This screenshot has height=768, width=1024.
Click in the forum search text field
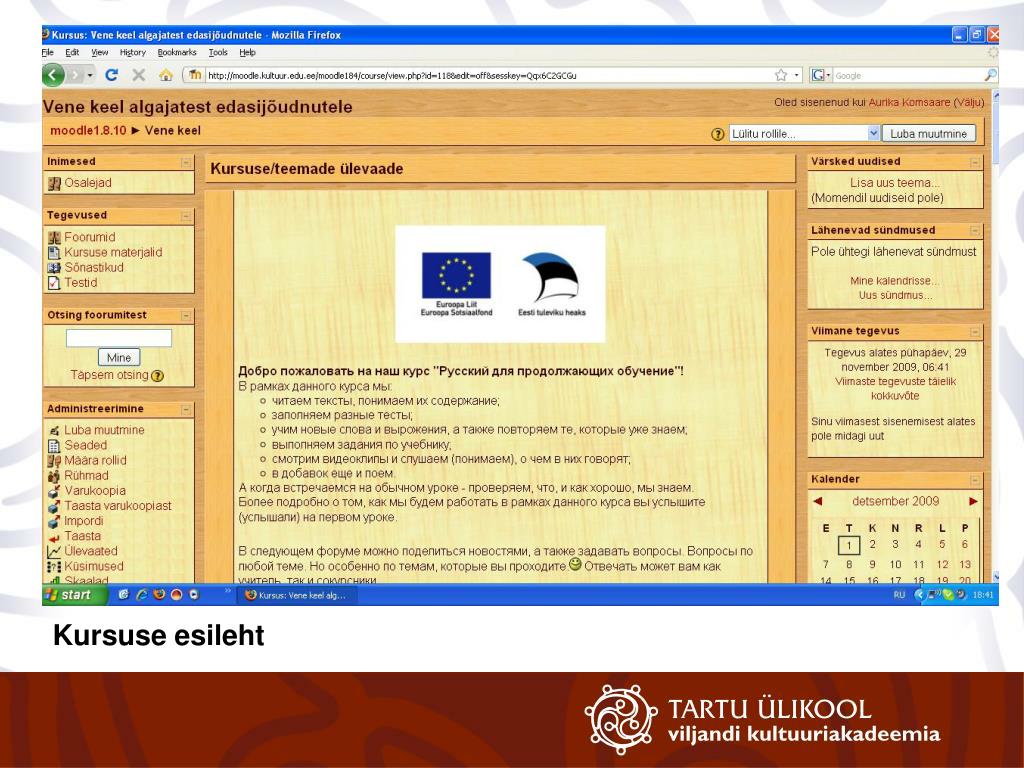tap(119, 338)
